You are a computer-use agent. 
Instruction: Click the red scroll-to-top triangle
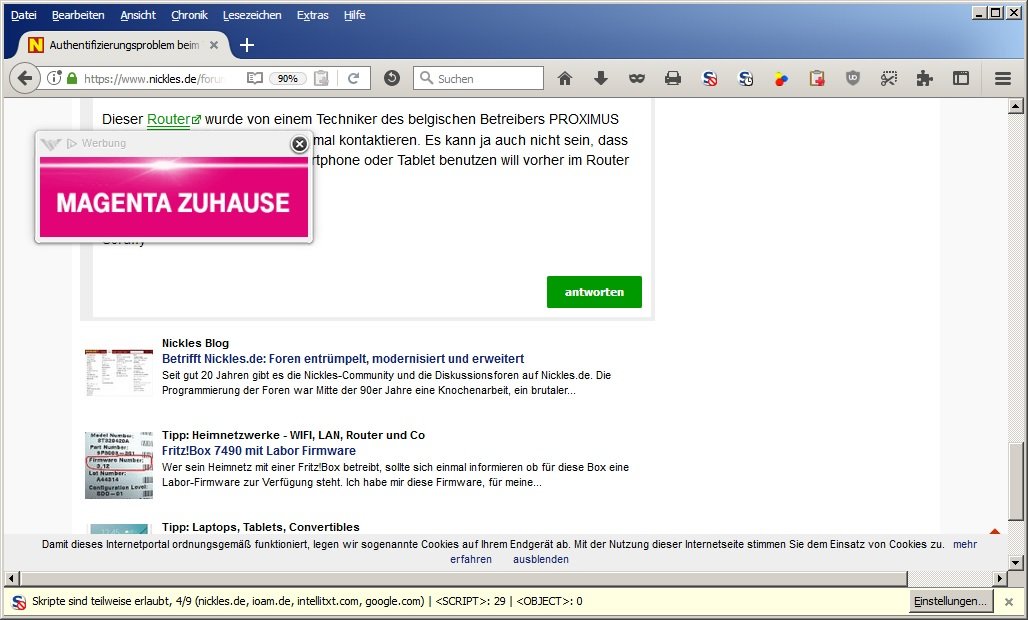995,531
